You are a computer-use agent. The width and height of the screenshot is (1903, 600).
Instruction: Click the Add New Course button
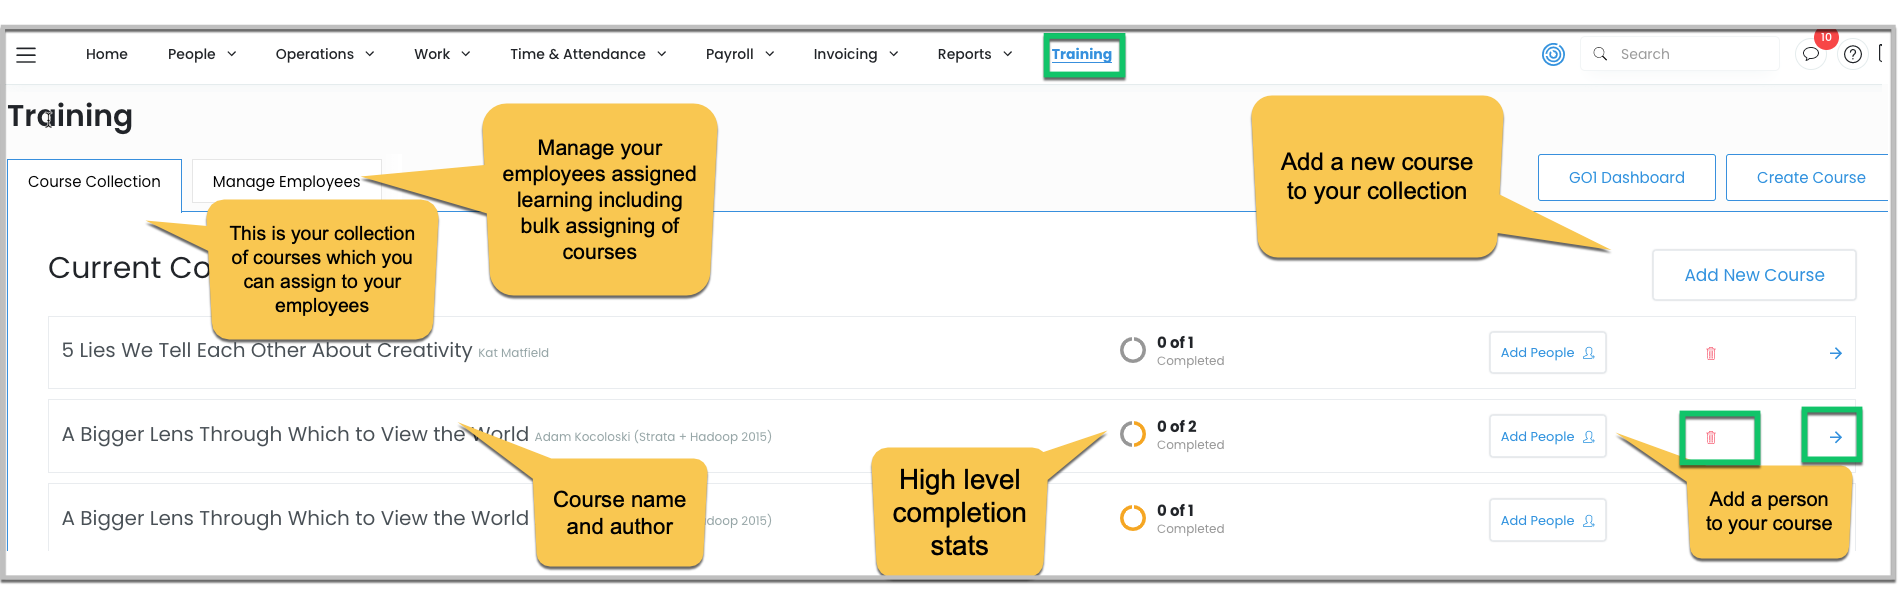(x=1754, y=275)
